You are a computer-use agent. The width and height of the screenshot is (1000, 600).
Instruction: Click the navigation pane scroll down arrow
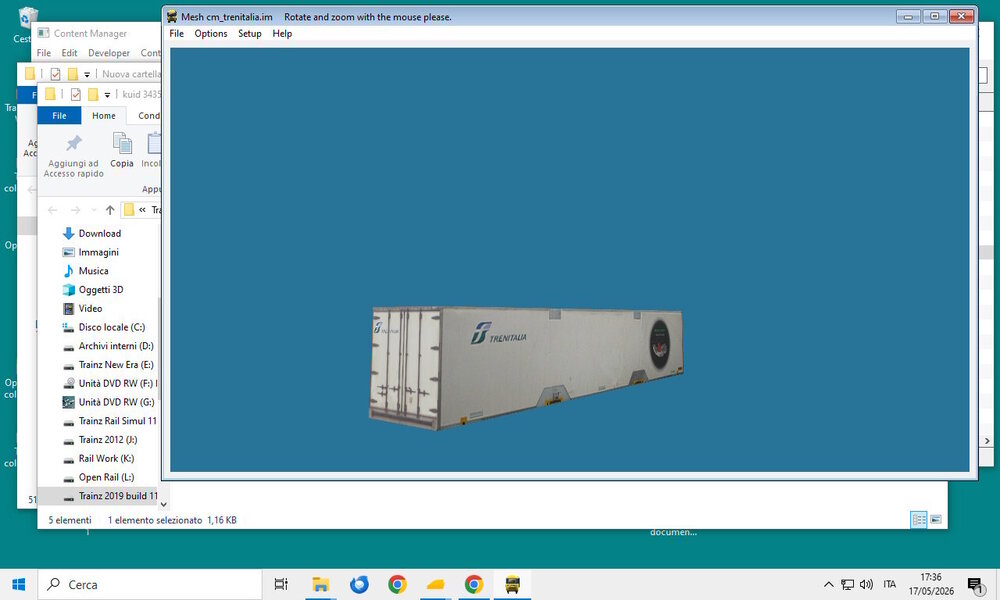(x=163, y=504)
